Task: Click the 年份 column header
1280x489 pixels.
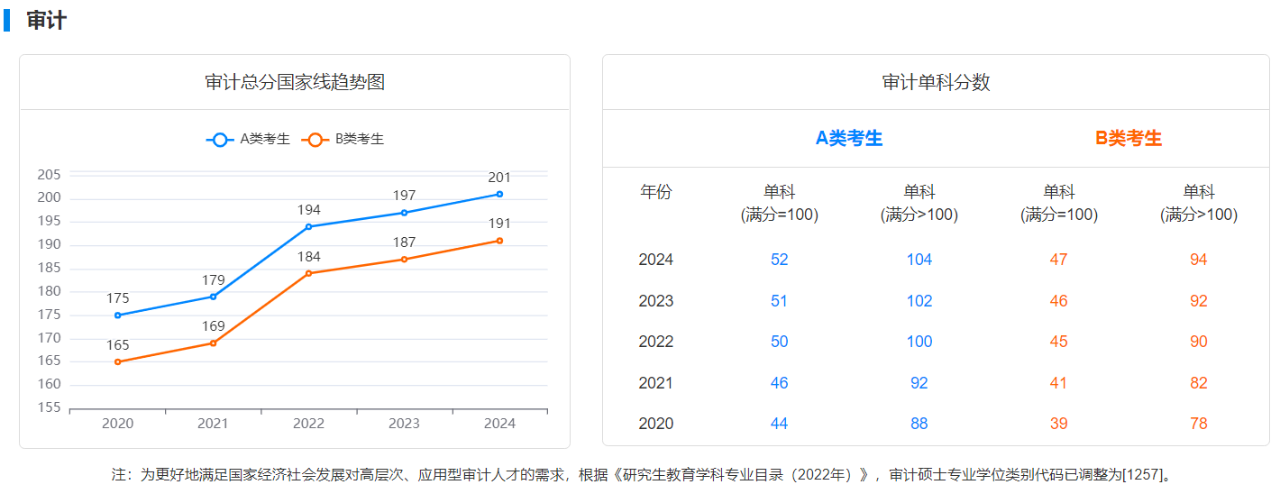Action: [656, 192]
